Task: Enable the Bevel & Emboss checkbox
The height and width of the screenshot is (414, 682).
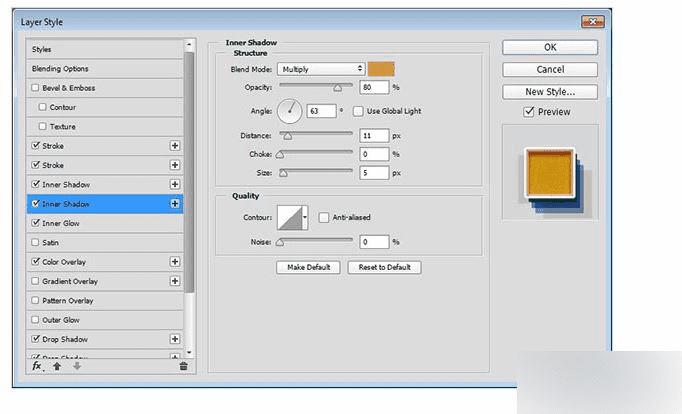Action: 35,87
